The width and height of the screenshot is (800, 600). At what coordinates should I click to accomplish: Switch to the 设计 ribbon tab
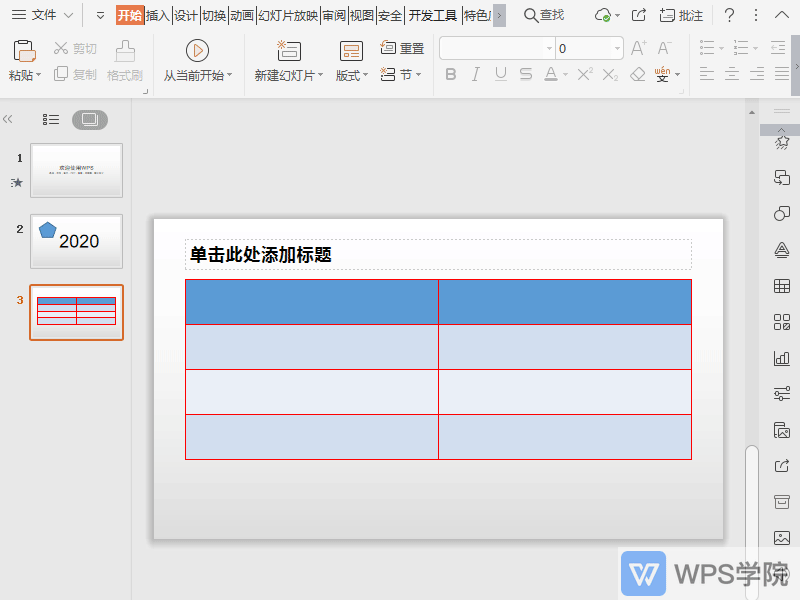pyautogui.click(x=185, y=15)
